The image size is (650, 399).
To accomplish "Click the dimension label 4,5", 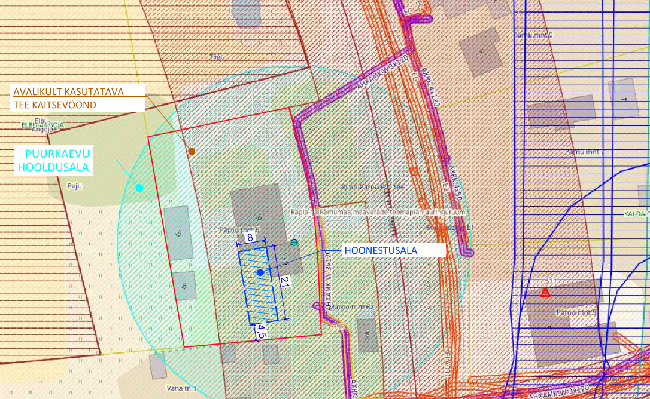I will 261,331.
